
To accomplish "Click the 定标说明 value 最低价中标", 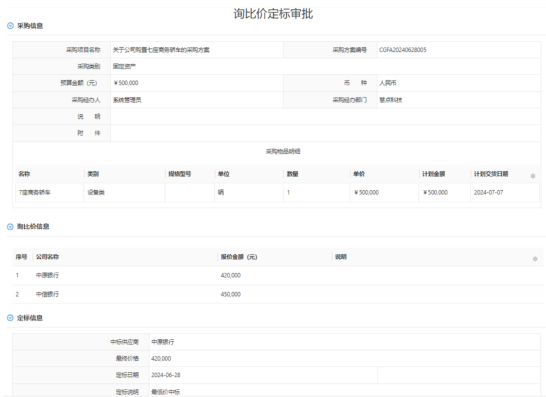I will (x=165, y=392).
